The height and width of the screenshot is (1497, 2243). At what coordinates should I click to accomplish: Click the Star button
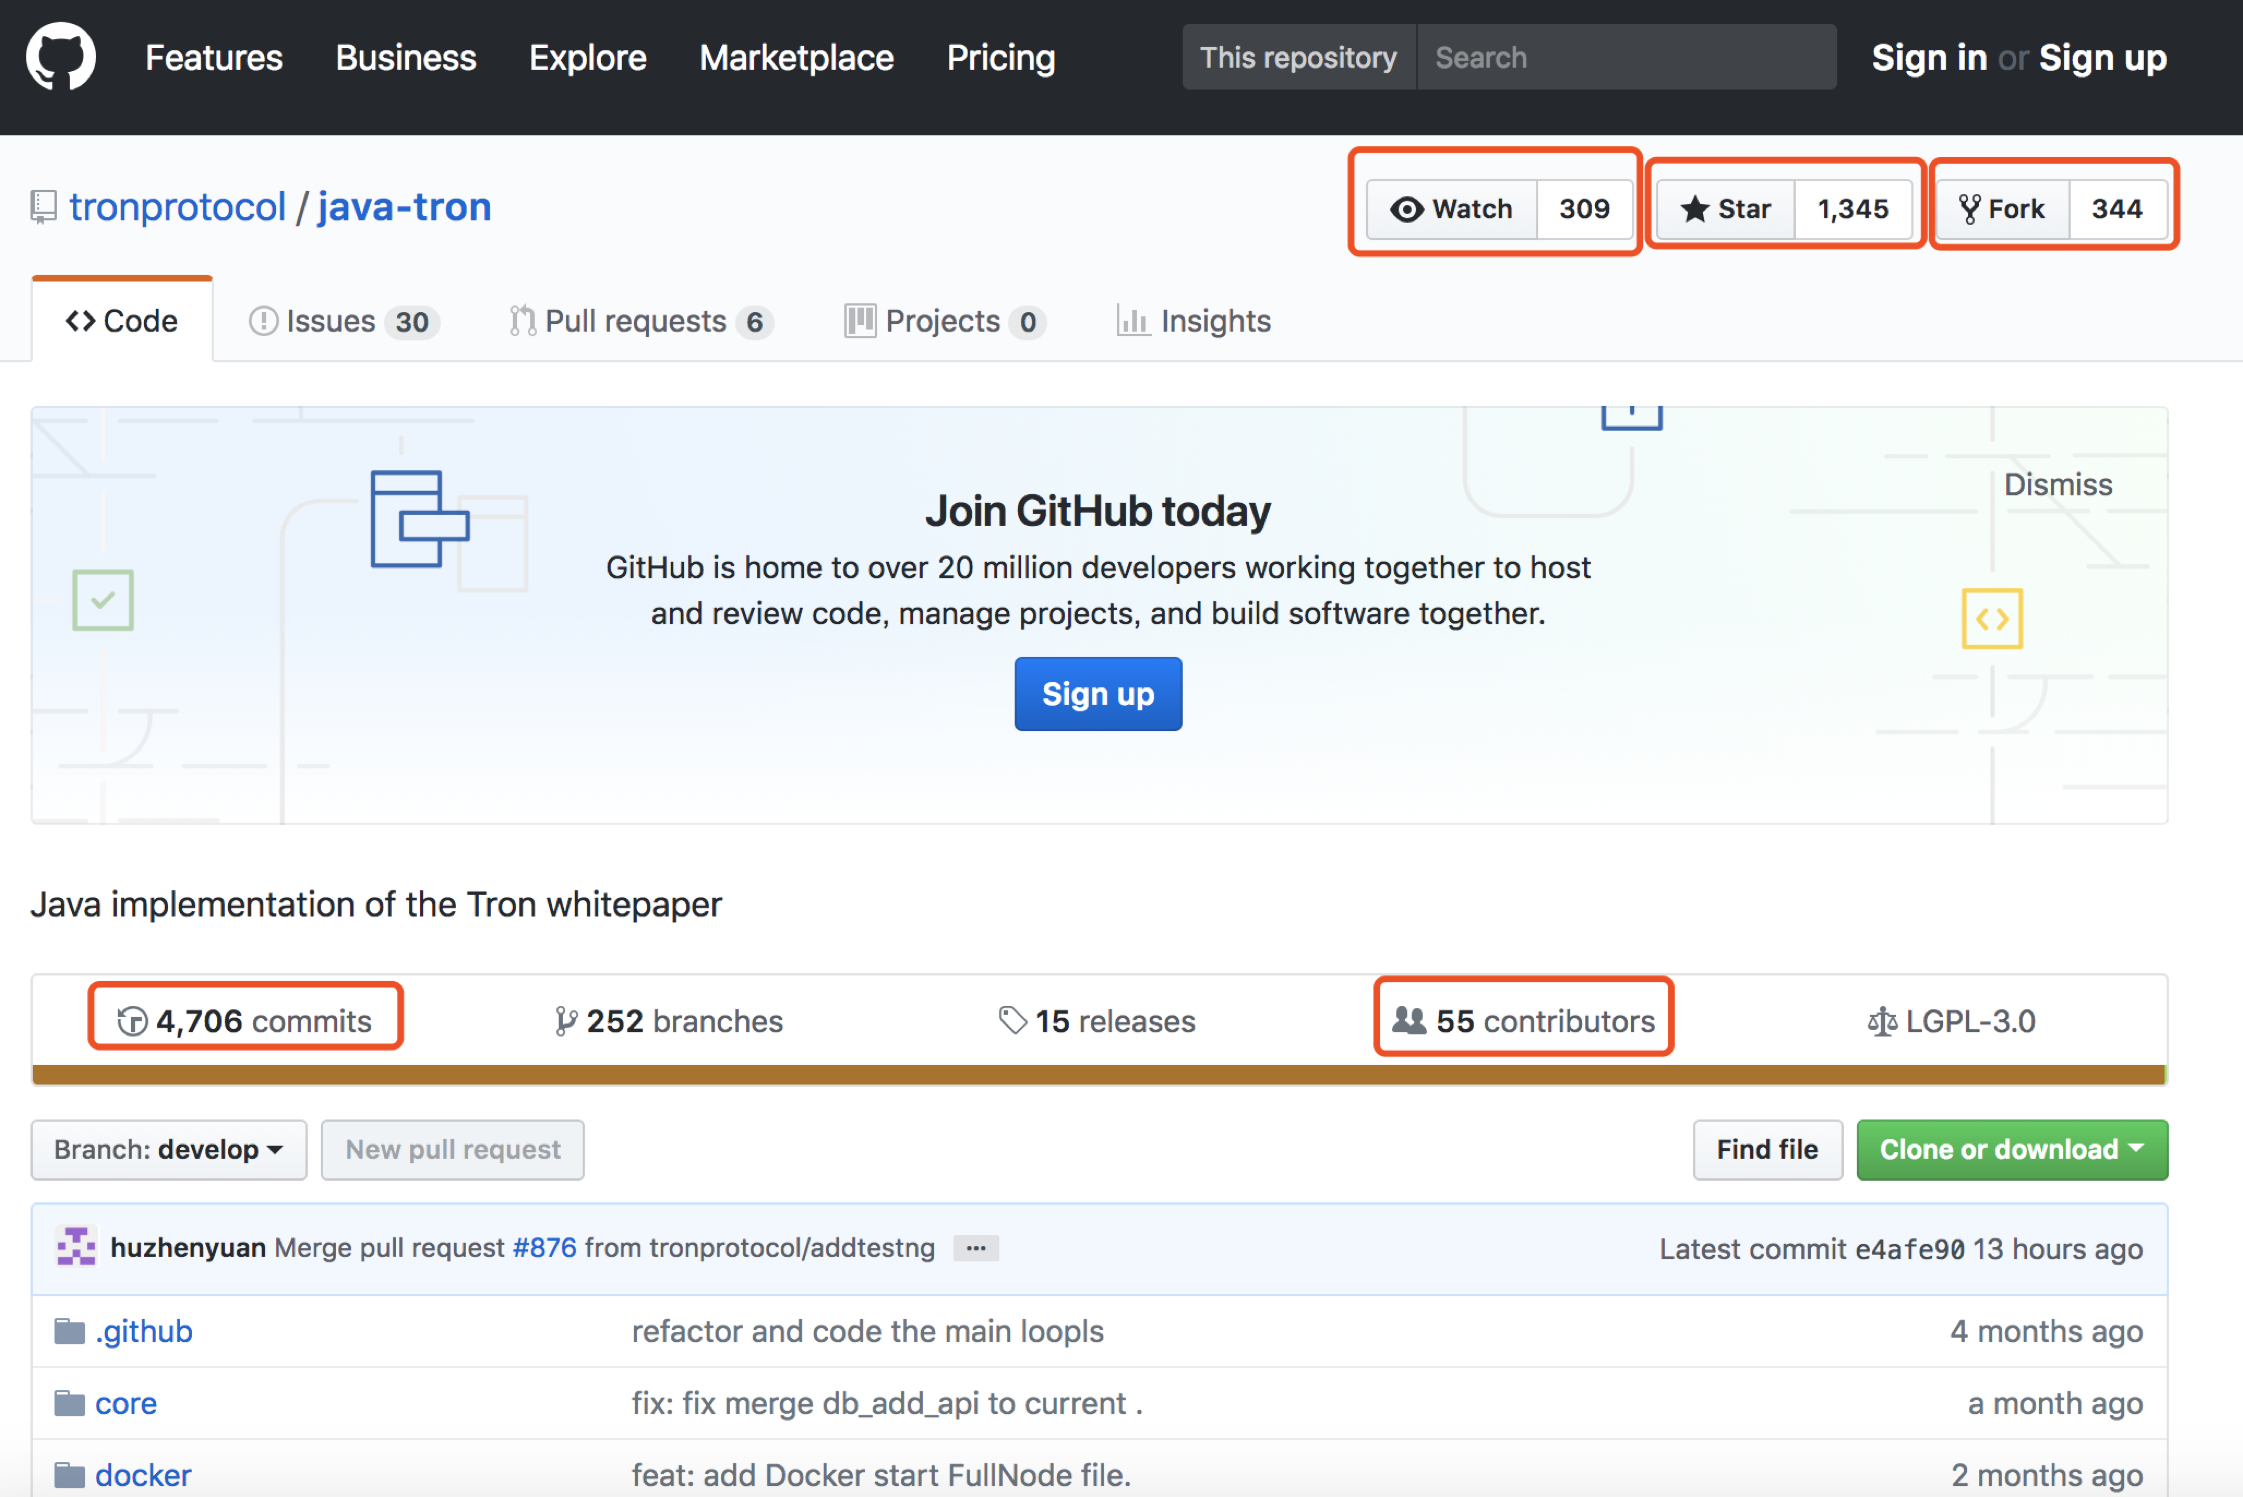pyautogui.click(x=1726, y=209)
